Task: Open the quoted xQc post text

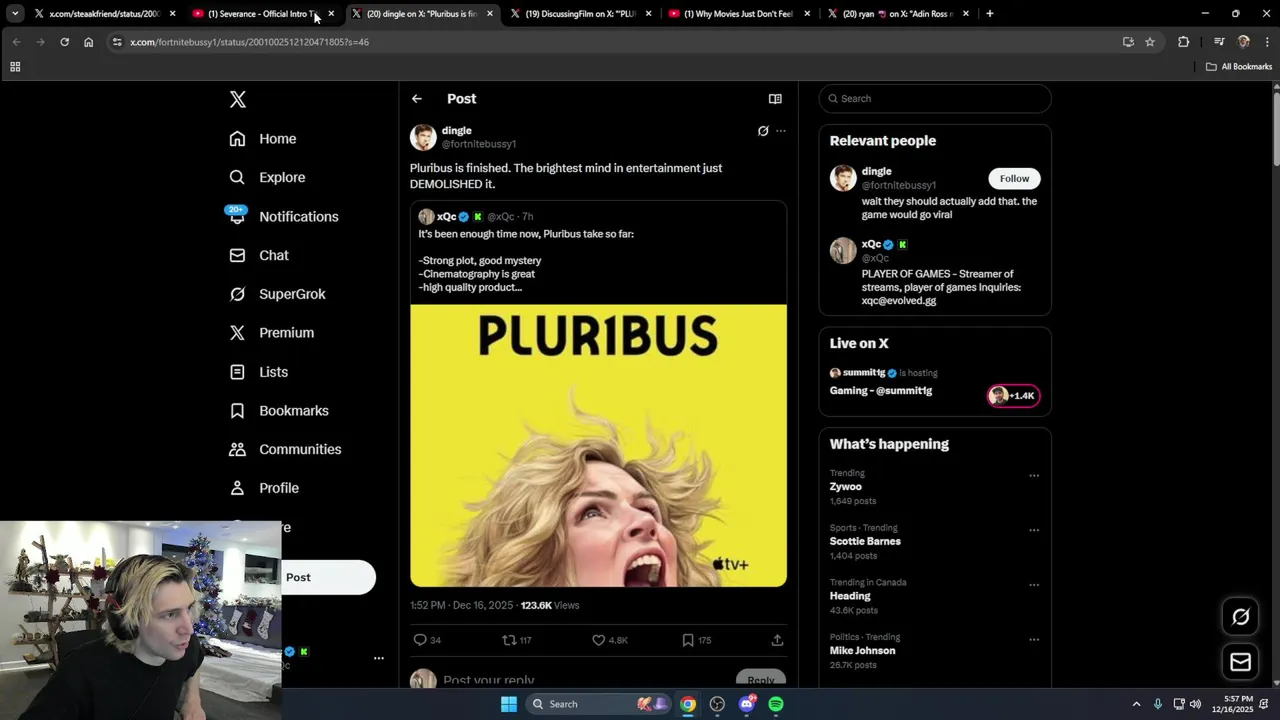Action: coord(526,261)
